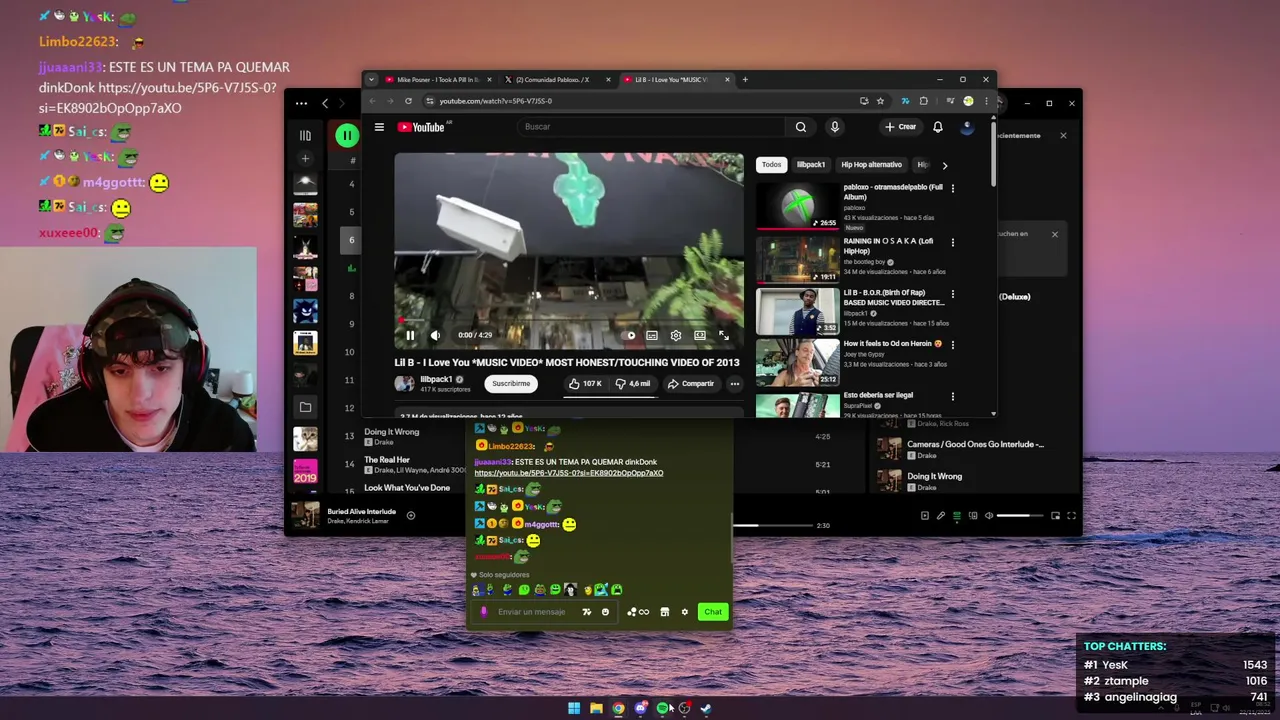Pause the YouTube video
Viewport: 1280px width, 720px height.
tap(410, 335)
